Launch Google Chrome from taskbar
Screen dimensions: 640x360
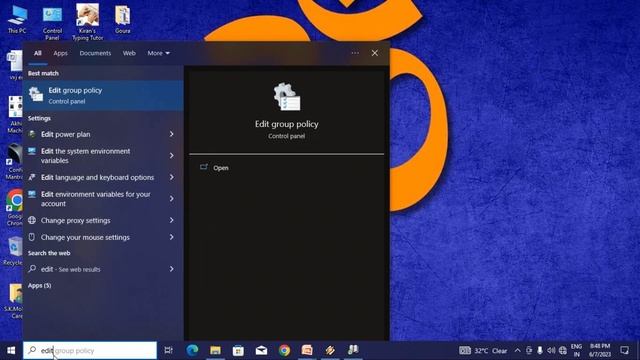pyautogui.click(x=284, y=350)
